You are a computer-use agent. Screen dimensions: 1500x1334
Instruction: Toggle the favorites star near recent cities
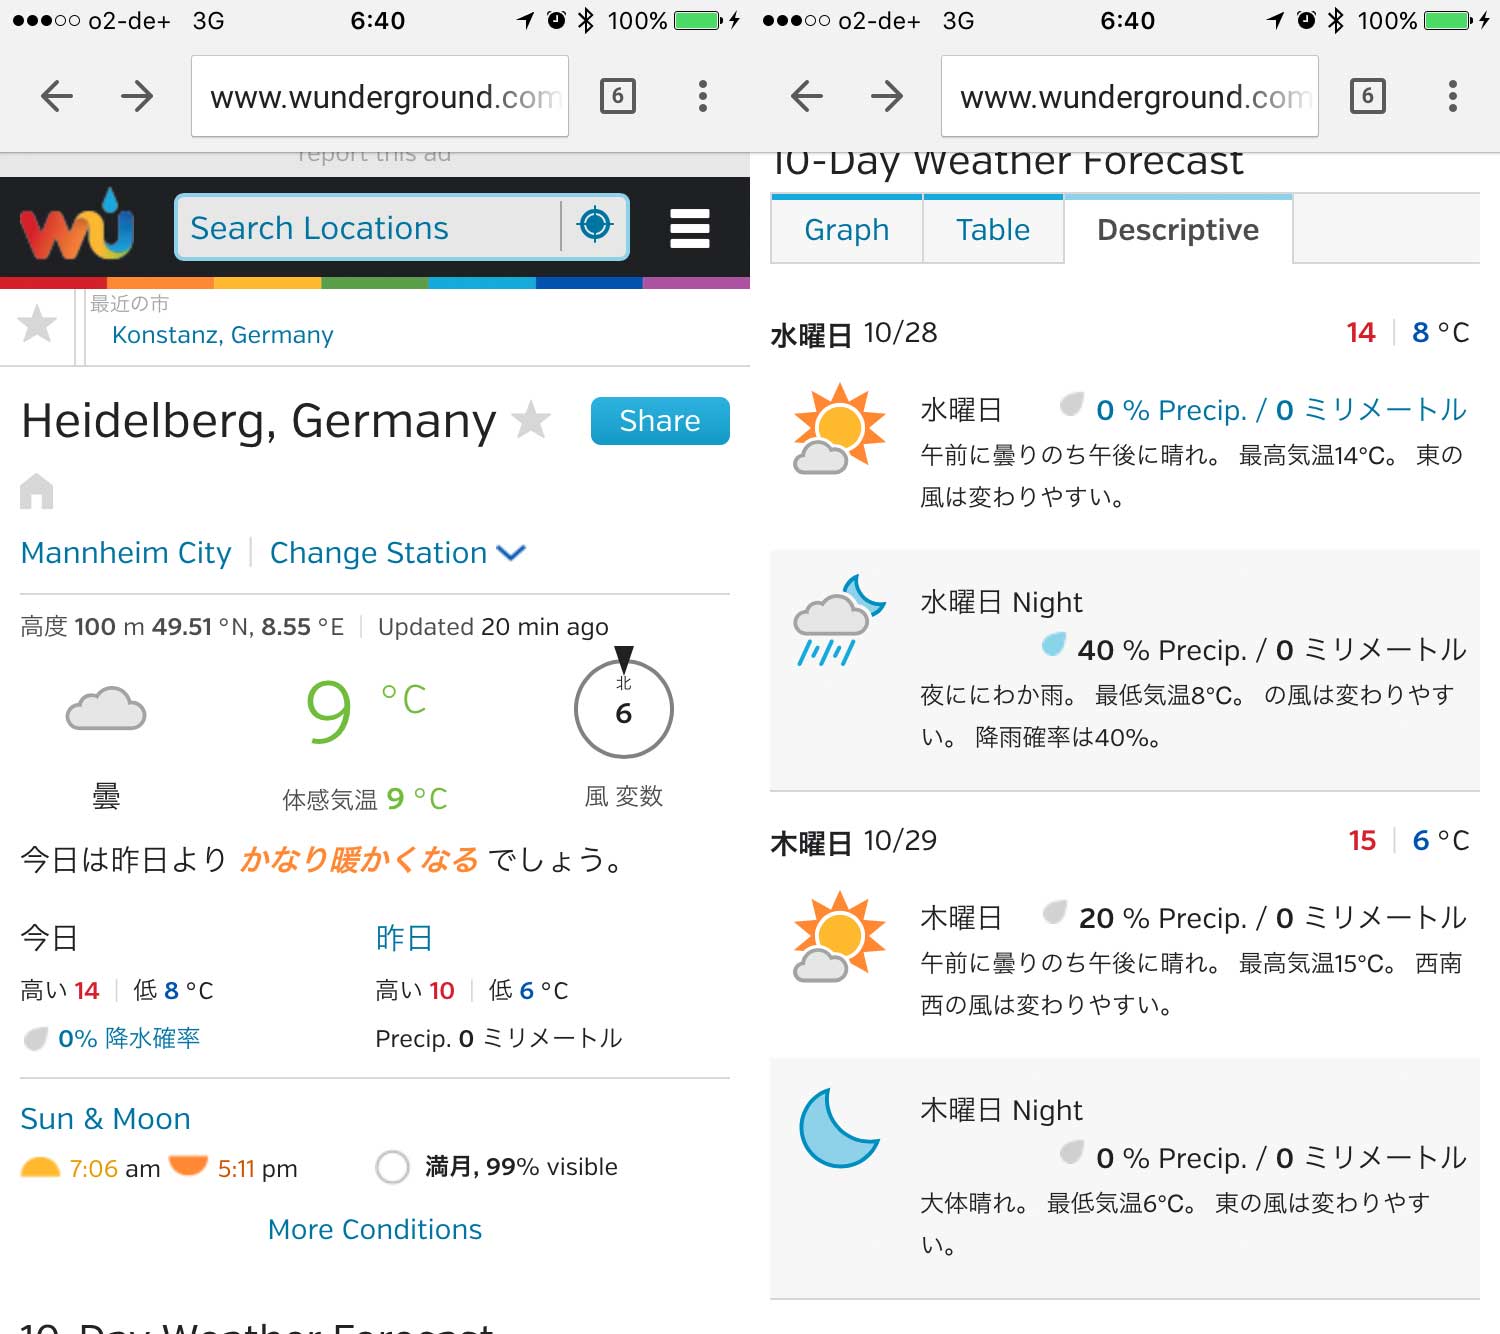(37, 323)
